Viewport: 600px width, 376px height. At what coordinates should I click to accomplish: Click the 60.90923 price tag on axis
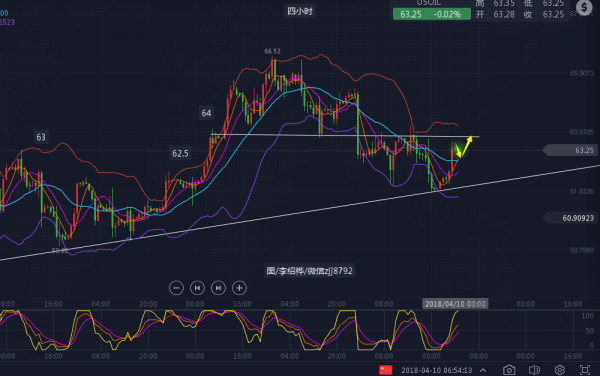(x=570, y=218)
